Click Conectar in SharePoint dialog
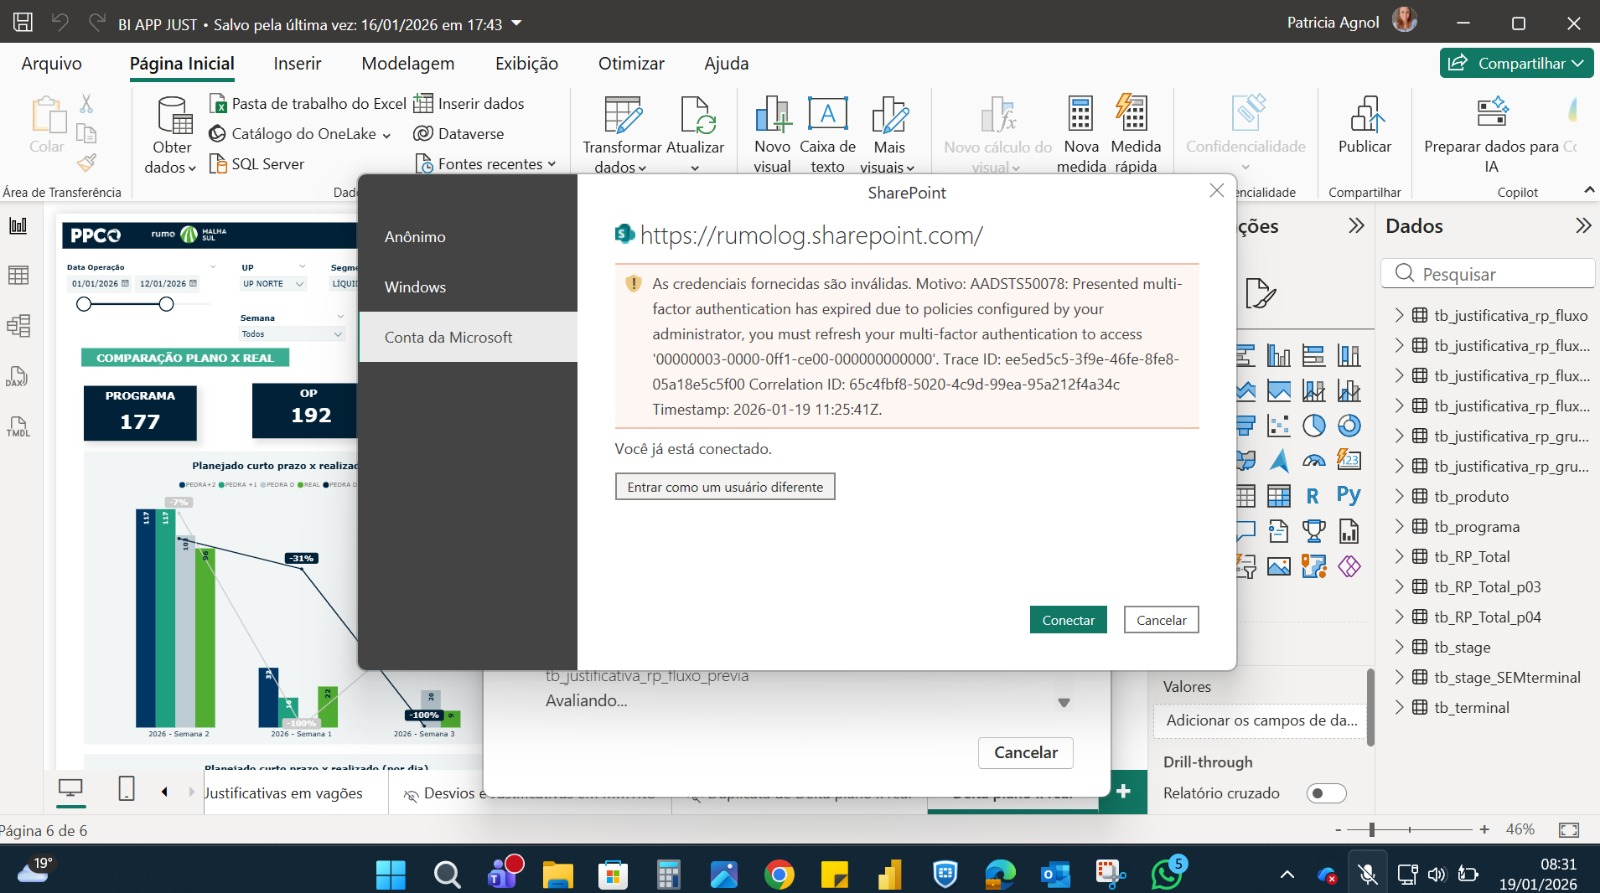 tap(1068, 620)
